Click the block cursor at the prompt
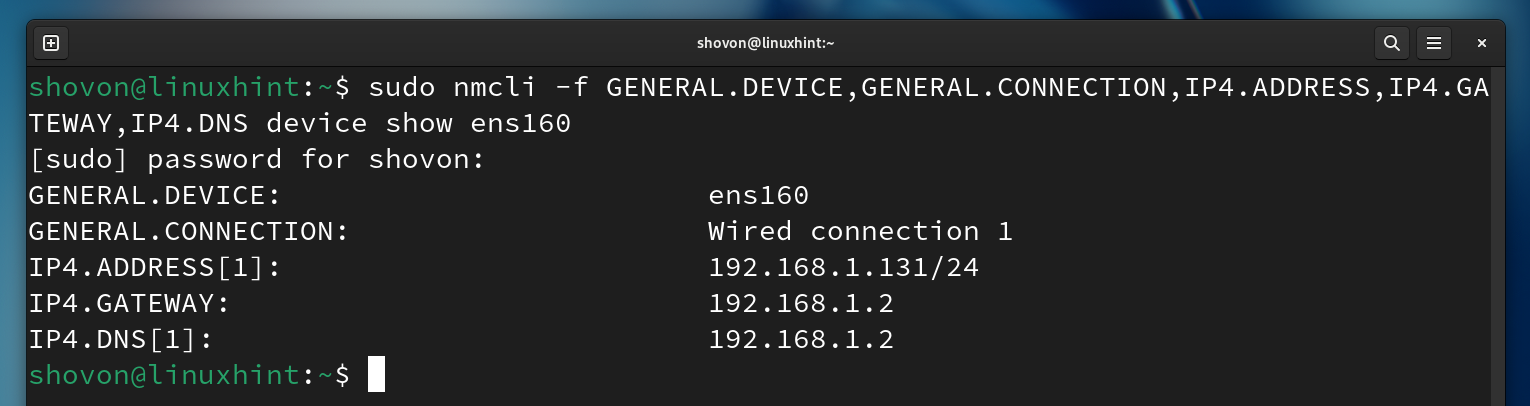1530x406 pixels. 376,375
